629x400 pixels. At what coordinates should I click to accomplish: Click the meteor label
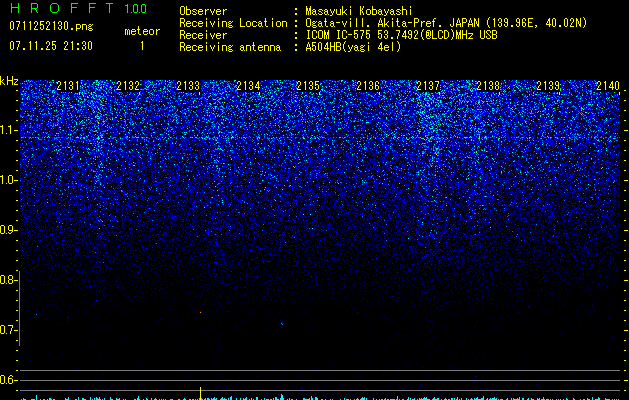tap(142, 31)
